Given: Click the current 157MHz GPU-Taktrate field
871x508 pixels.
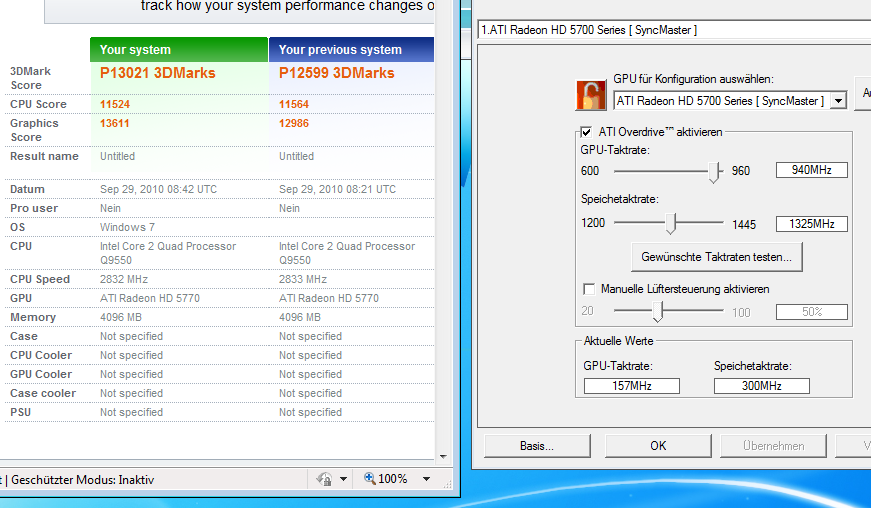Looking at the screenshot, I should [632, 386].
